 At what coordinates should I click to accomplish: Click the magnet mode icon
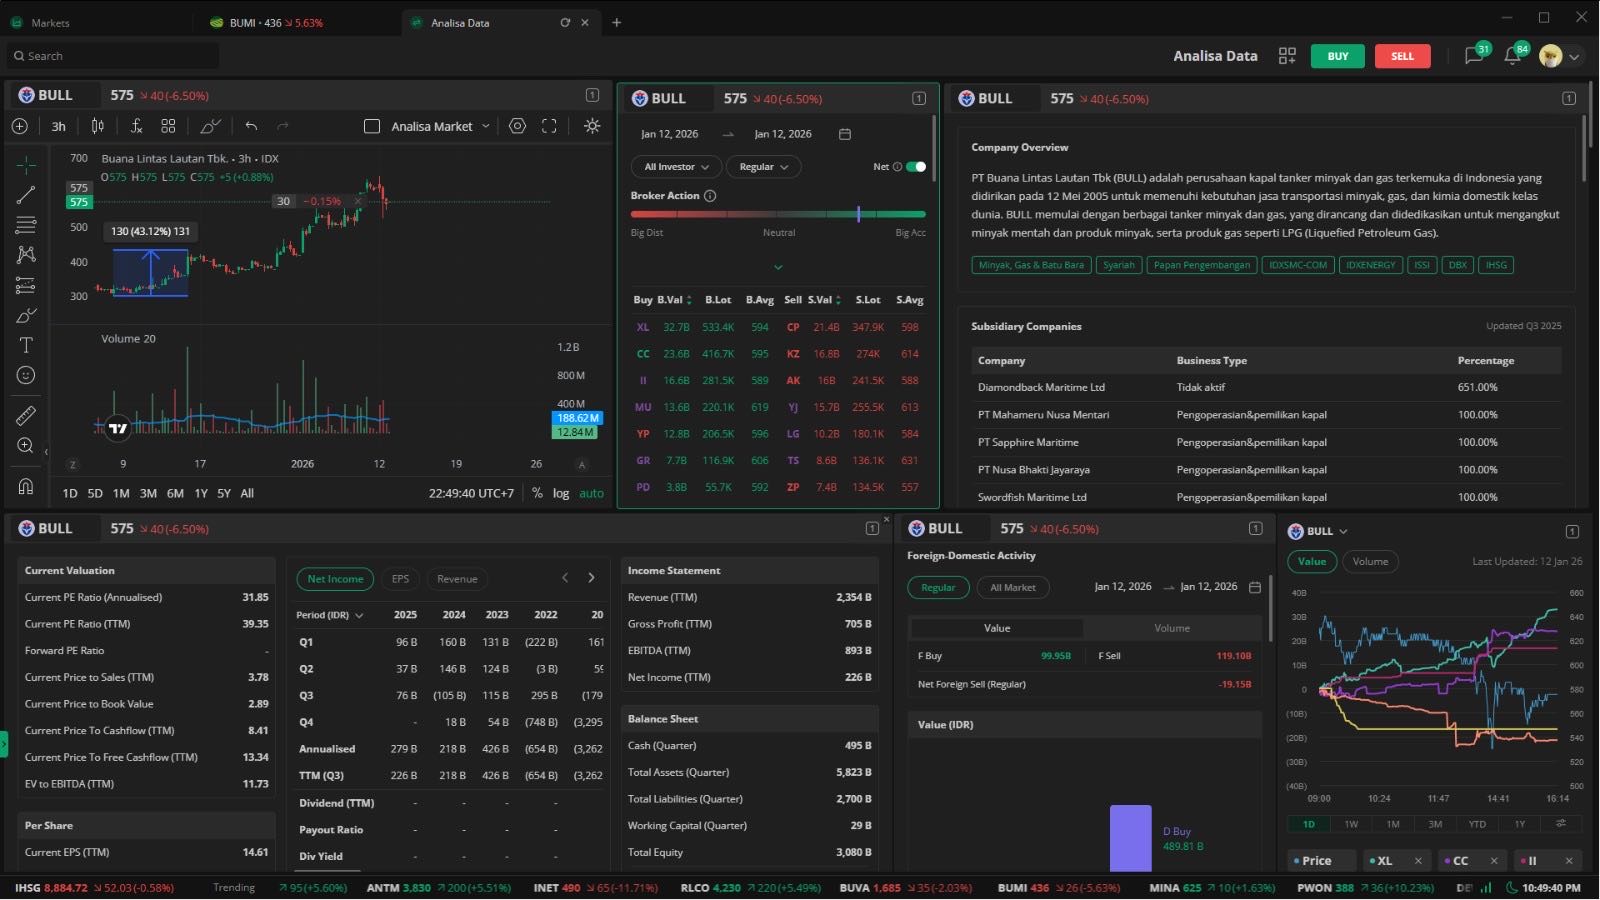coord(26,486)
